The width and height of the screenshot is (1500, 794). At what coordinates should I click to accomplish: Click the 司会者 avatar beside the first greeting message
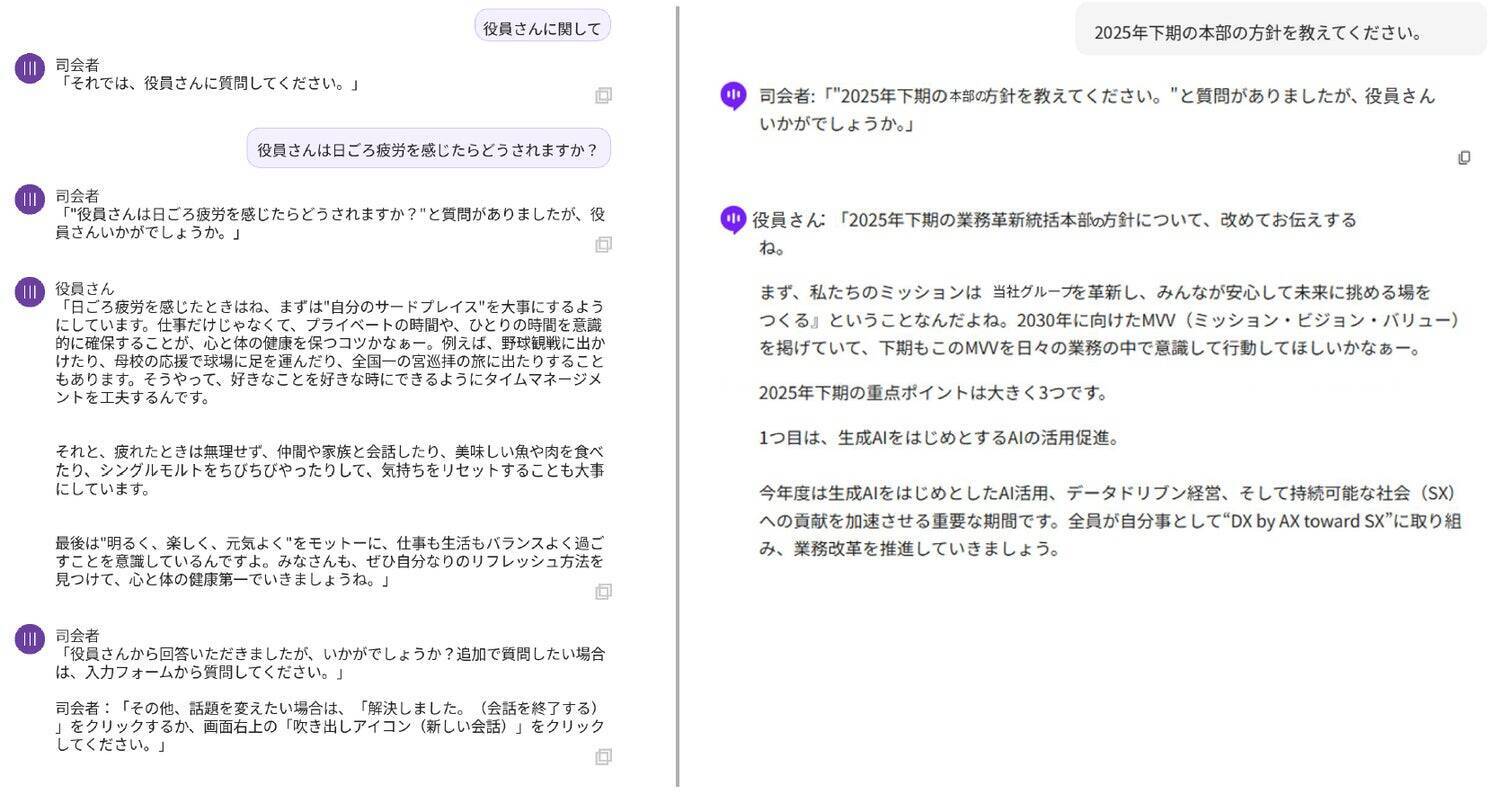point(29,67)
